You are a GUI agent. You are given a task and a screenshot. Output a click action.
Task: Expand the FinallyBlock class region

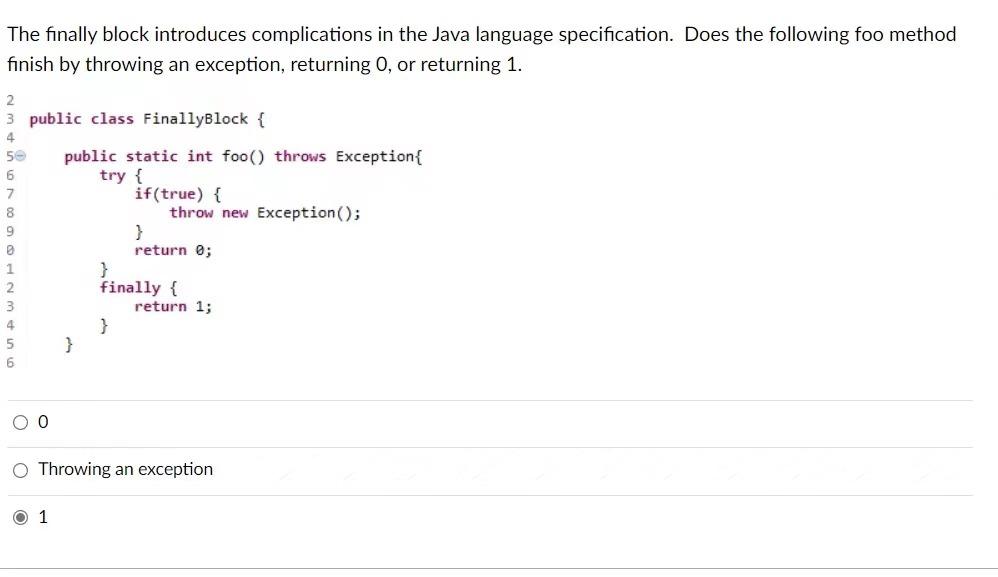20,156
